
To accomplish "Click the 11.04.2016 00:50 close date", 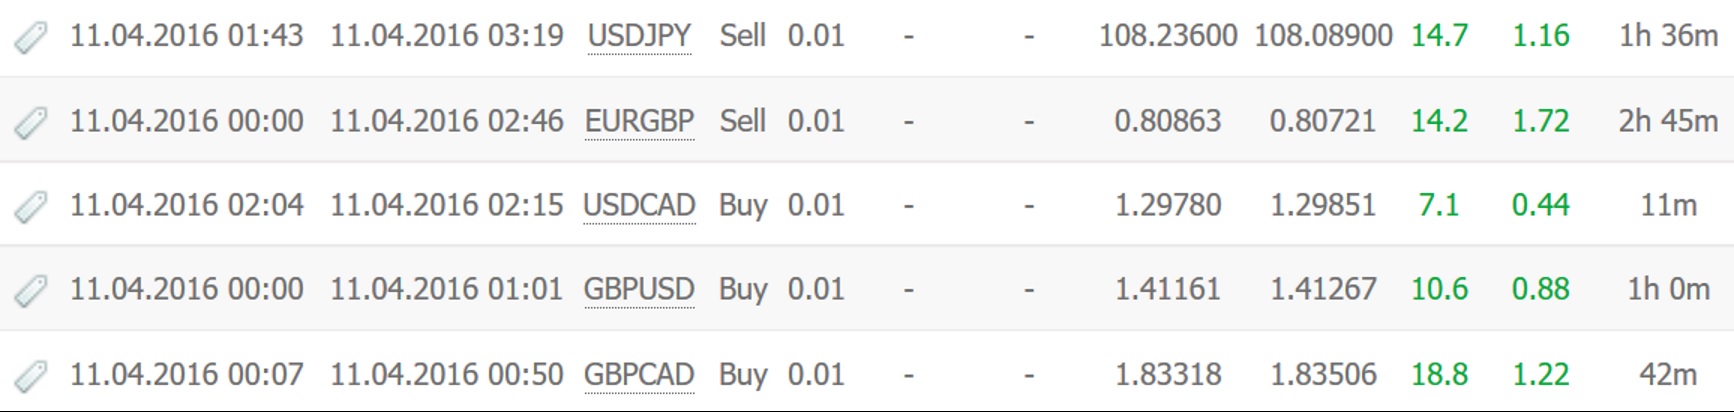I will (447, 374).
